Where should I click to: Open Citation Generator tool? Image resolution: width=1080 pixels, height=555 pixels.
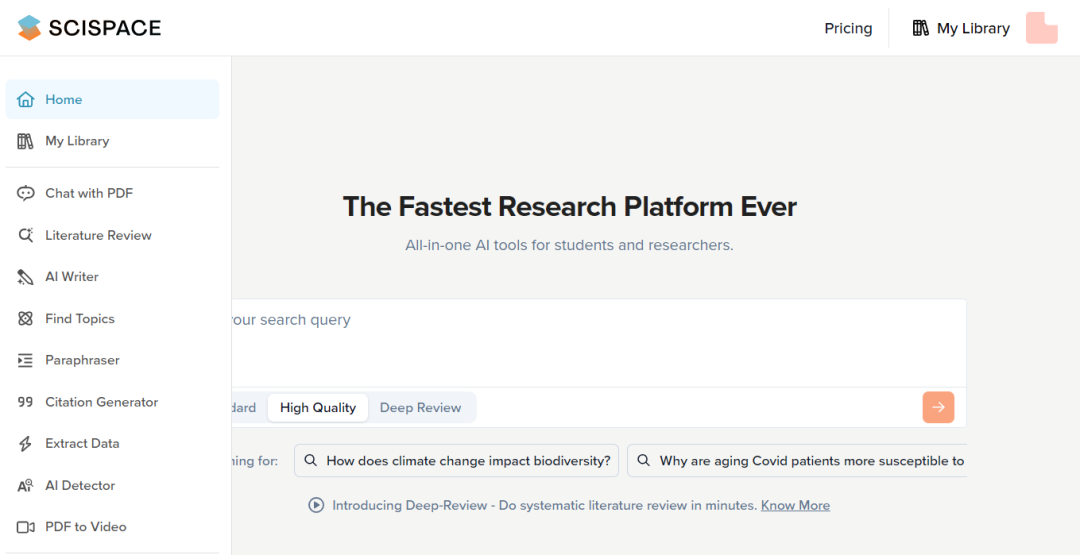point(112,402)
